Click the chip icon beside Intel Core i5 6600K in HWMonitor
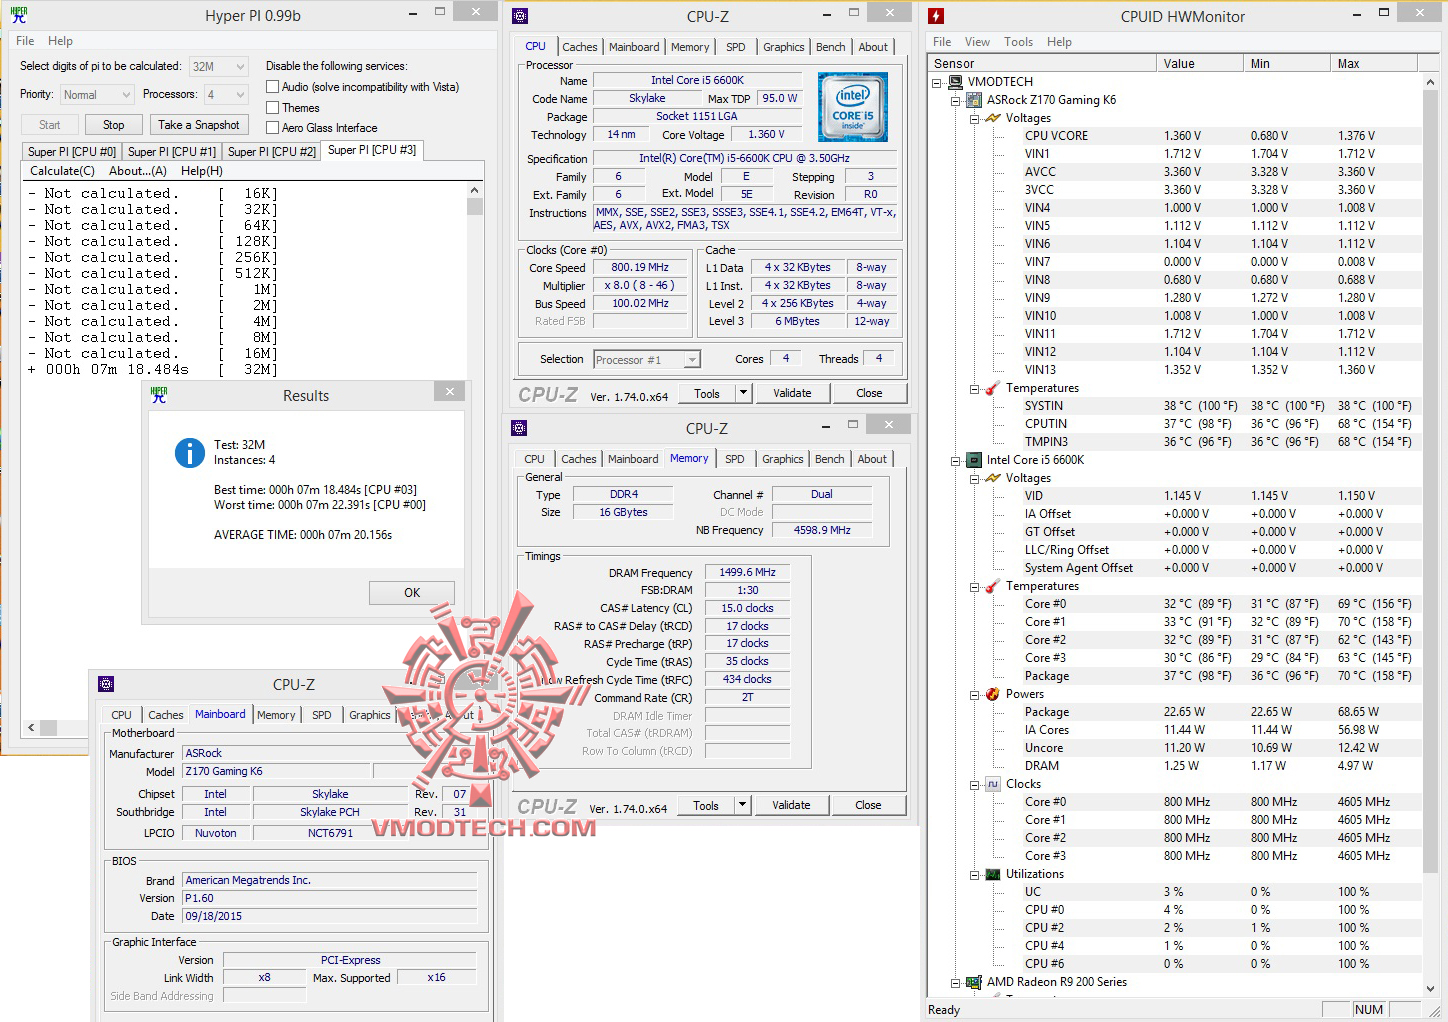The height and width of the screenshot is (1022, 1448). (x=974, y=460)
